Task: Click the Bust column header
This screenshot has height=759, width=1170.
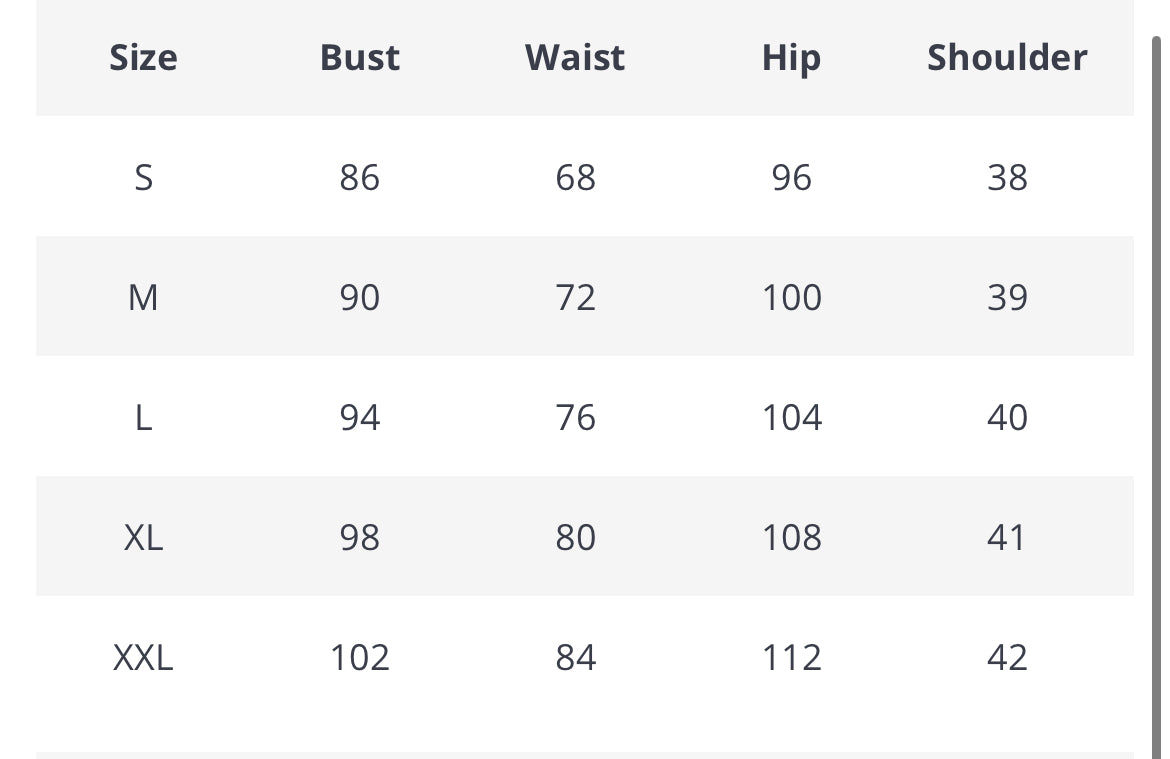Action: click(360, 57)
